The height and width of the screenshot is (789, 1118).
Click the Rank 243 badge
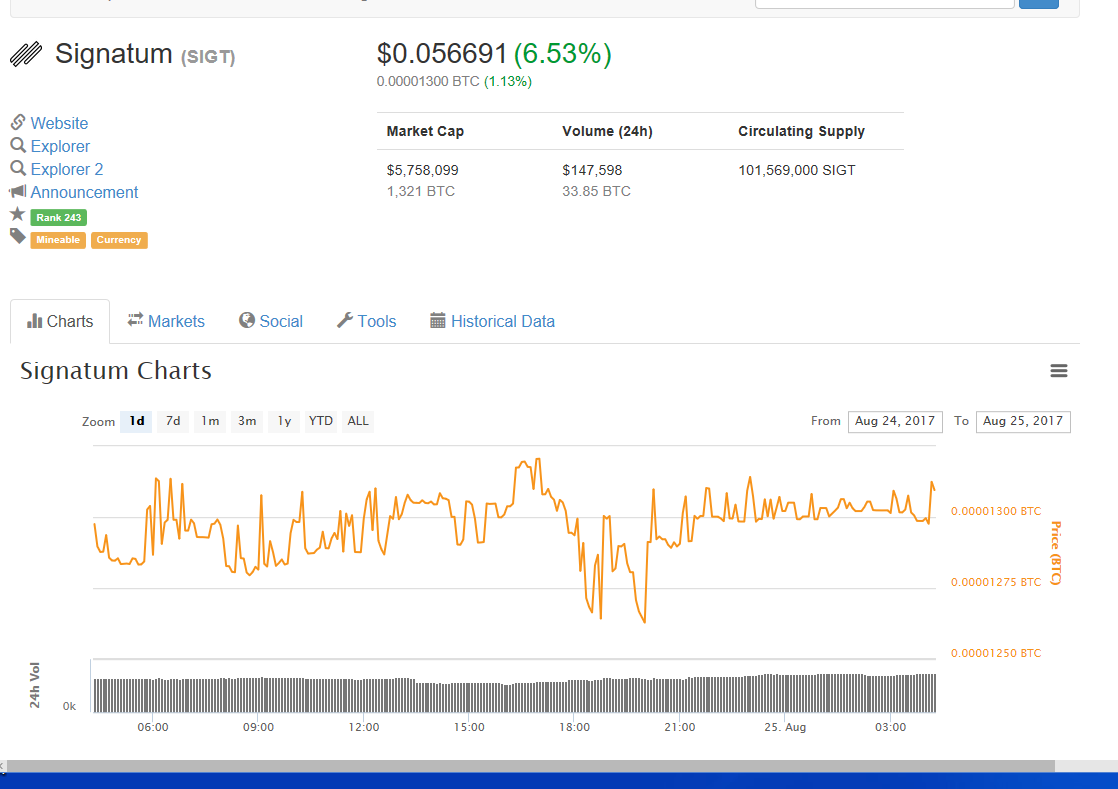pyautogui.click(x=58, y=217)
